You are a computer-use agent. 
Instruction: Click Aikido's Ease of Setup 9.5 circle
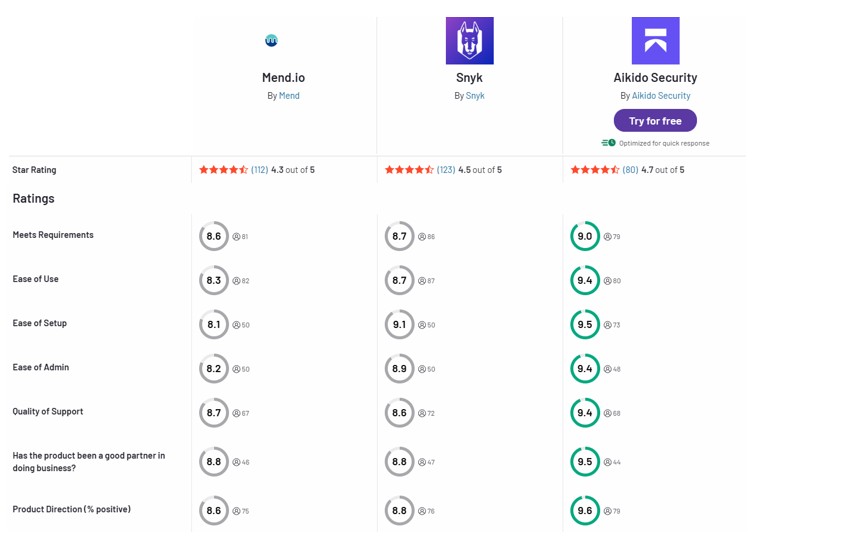[x=585, y=324]
